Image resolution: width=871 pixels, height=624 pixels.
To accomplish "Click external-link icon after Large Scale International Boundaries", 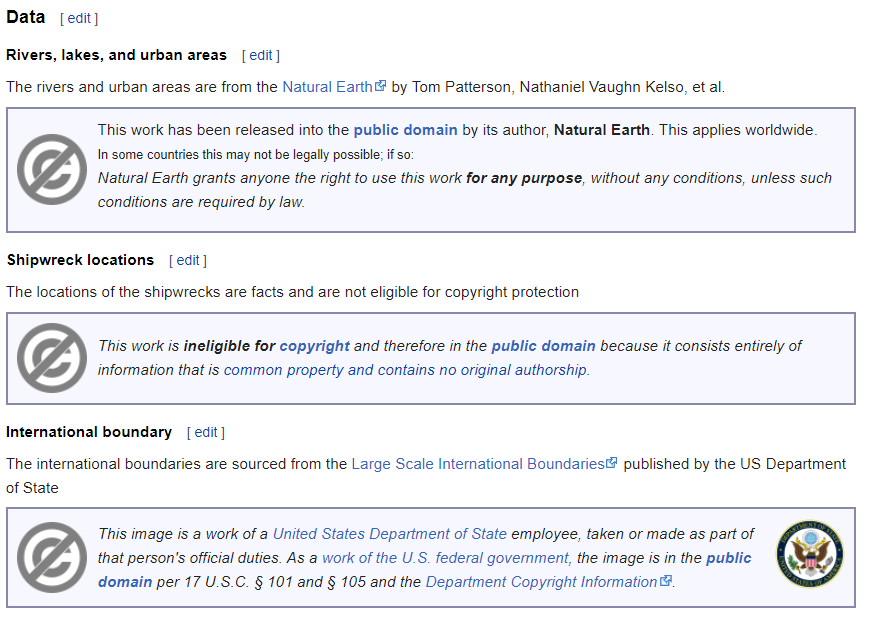I will (x=612, y=463).
